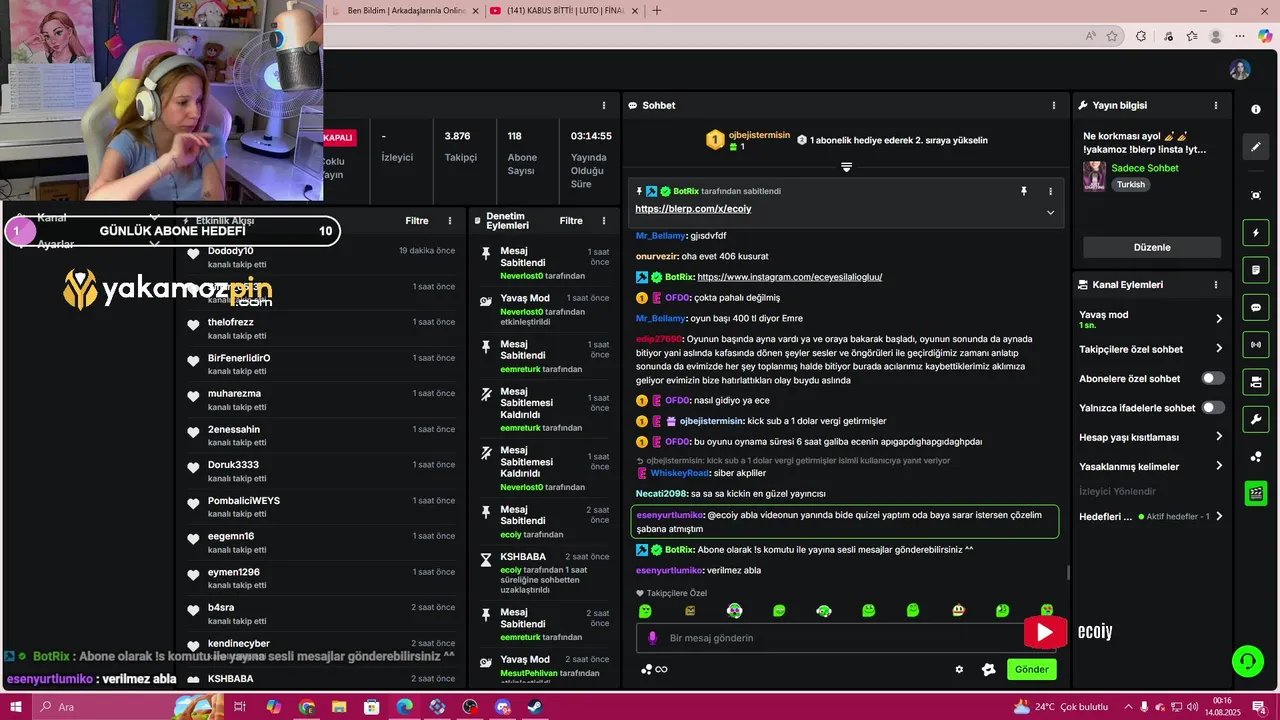Image resolution: width=1280 pixels, height=720 pixels.
Task: Expand Hesap yaşı kısıtlaması arrow
Action: [1218, 437]
